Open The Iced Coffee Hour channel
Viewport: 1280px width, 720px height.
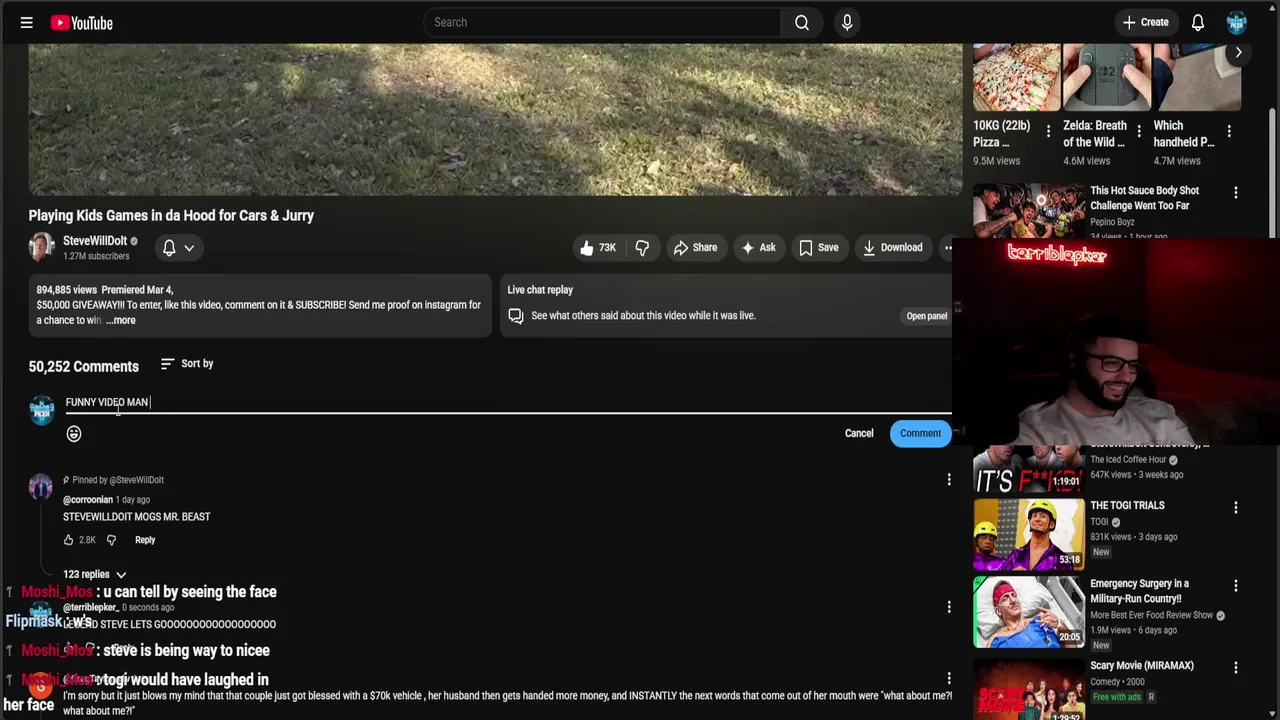point(1128,460)
